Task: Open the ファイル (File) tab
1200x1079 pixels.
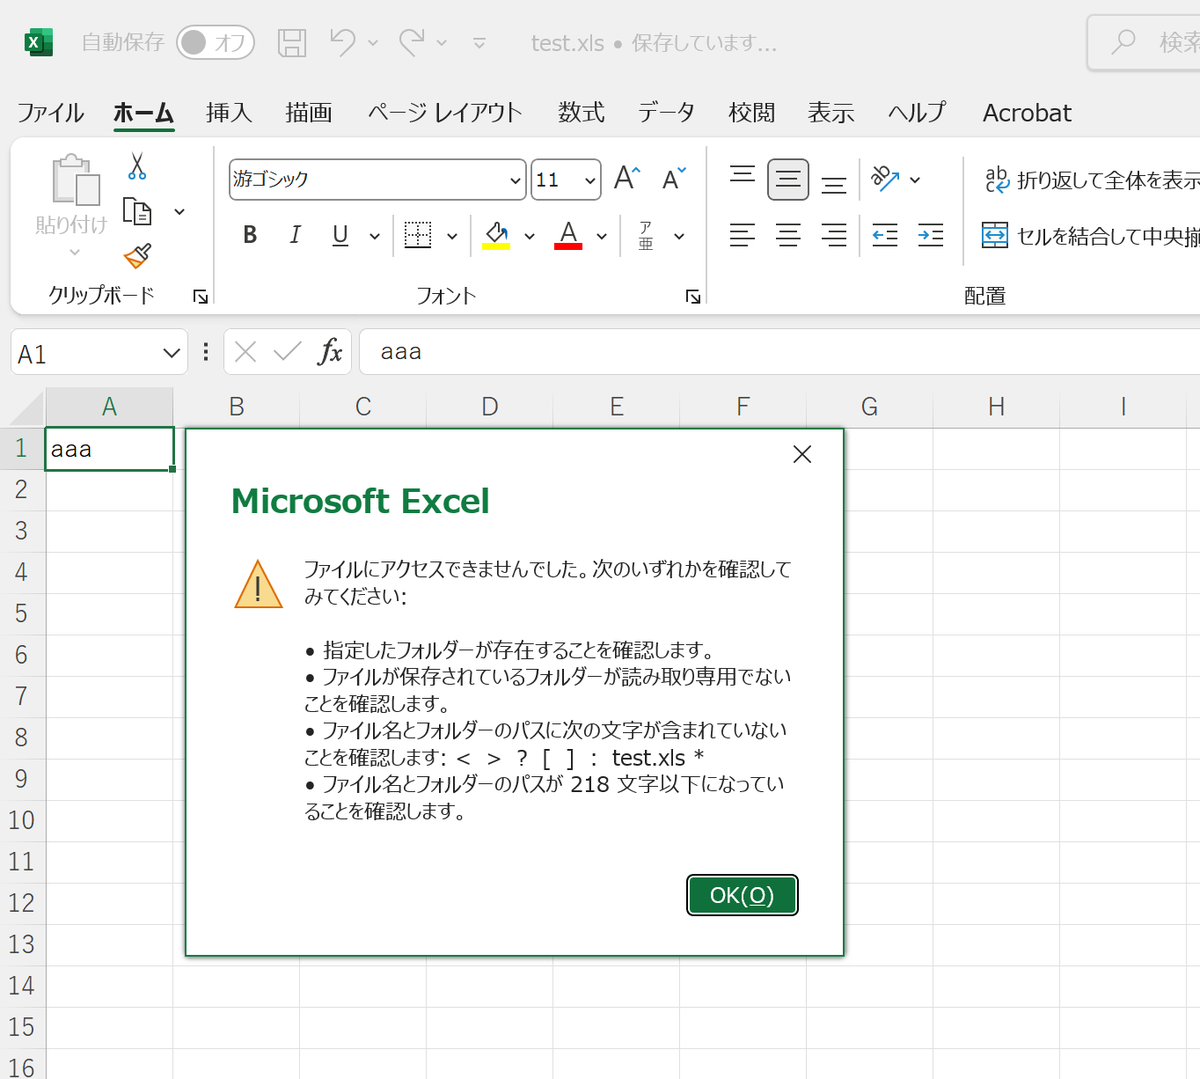Action: 51,113
